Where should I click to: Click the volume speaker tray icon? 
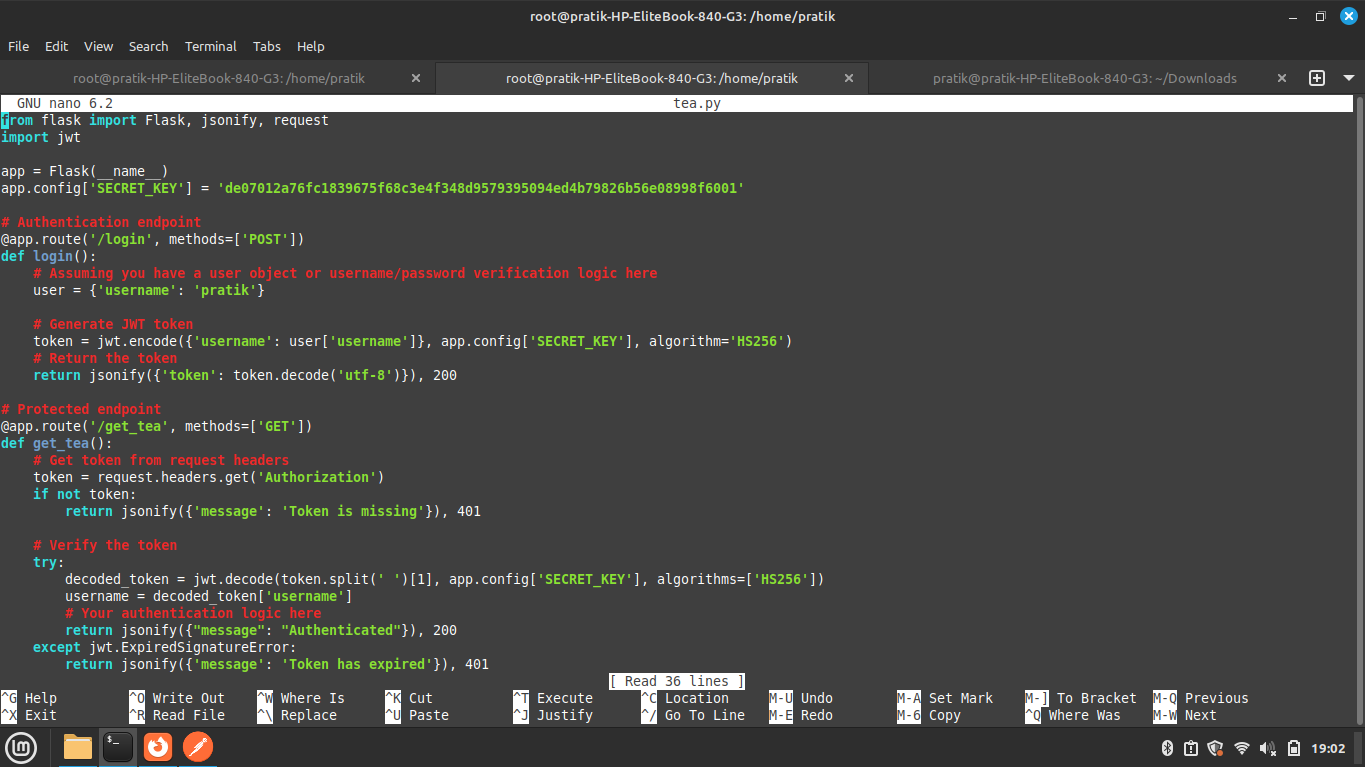(x=1268, y=748)
